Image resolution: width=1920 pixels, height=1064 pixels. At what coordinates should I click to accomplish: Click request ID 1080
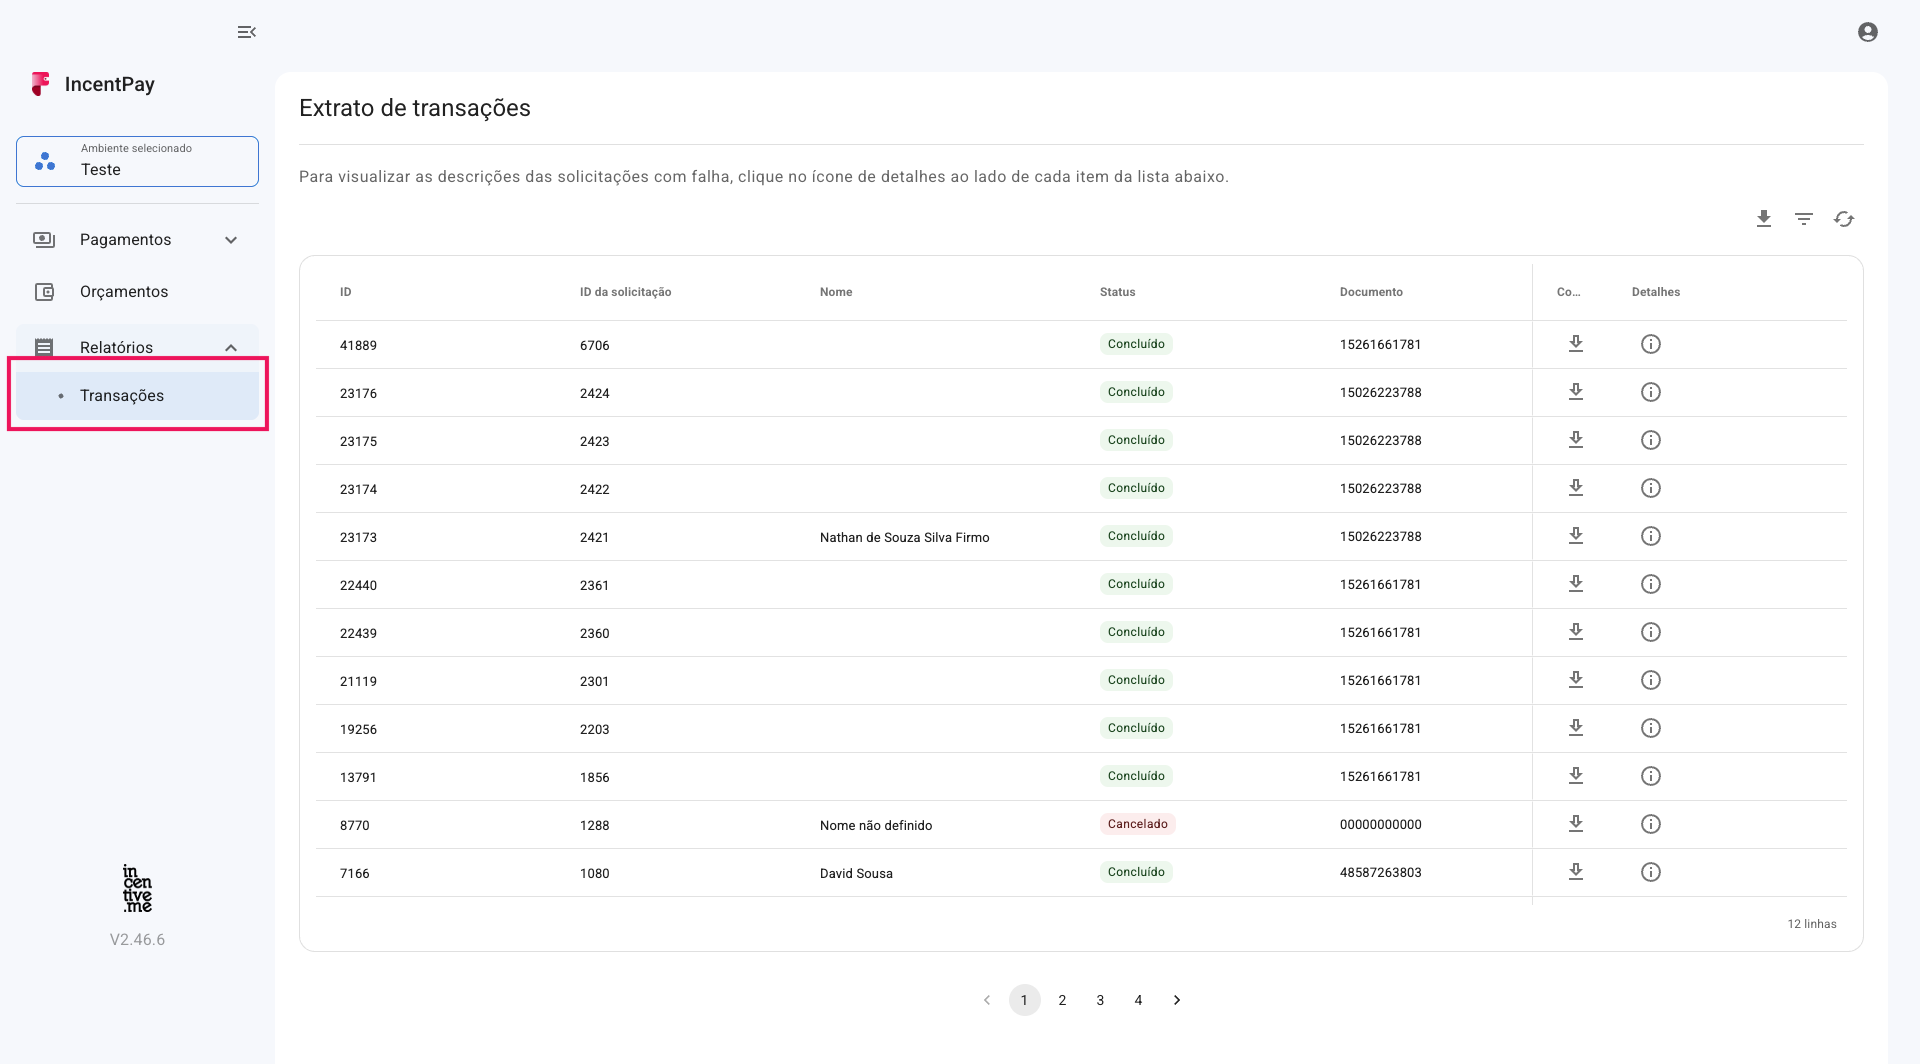(594, 874)
